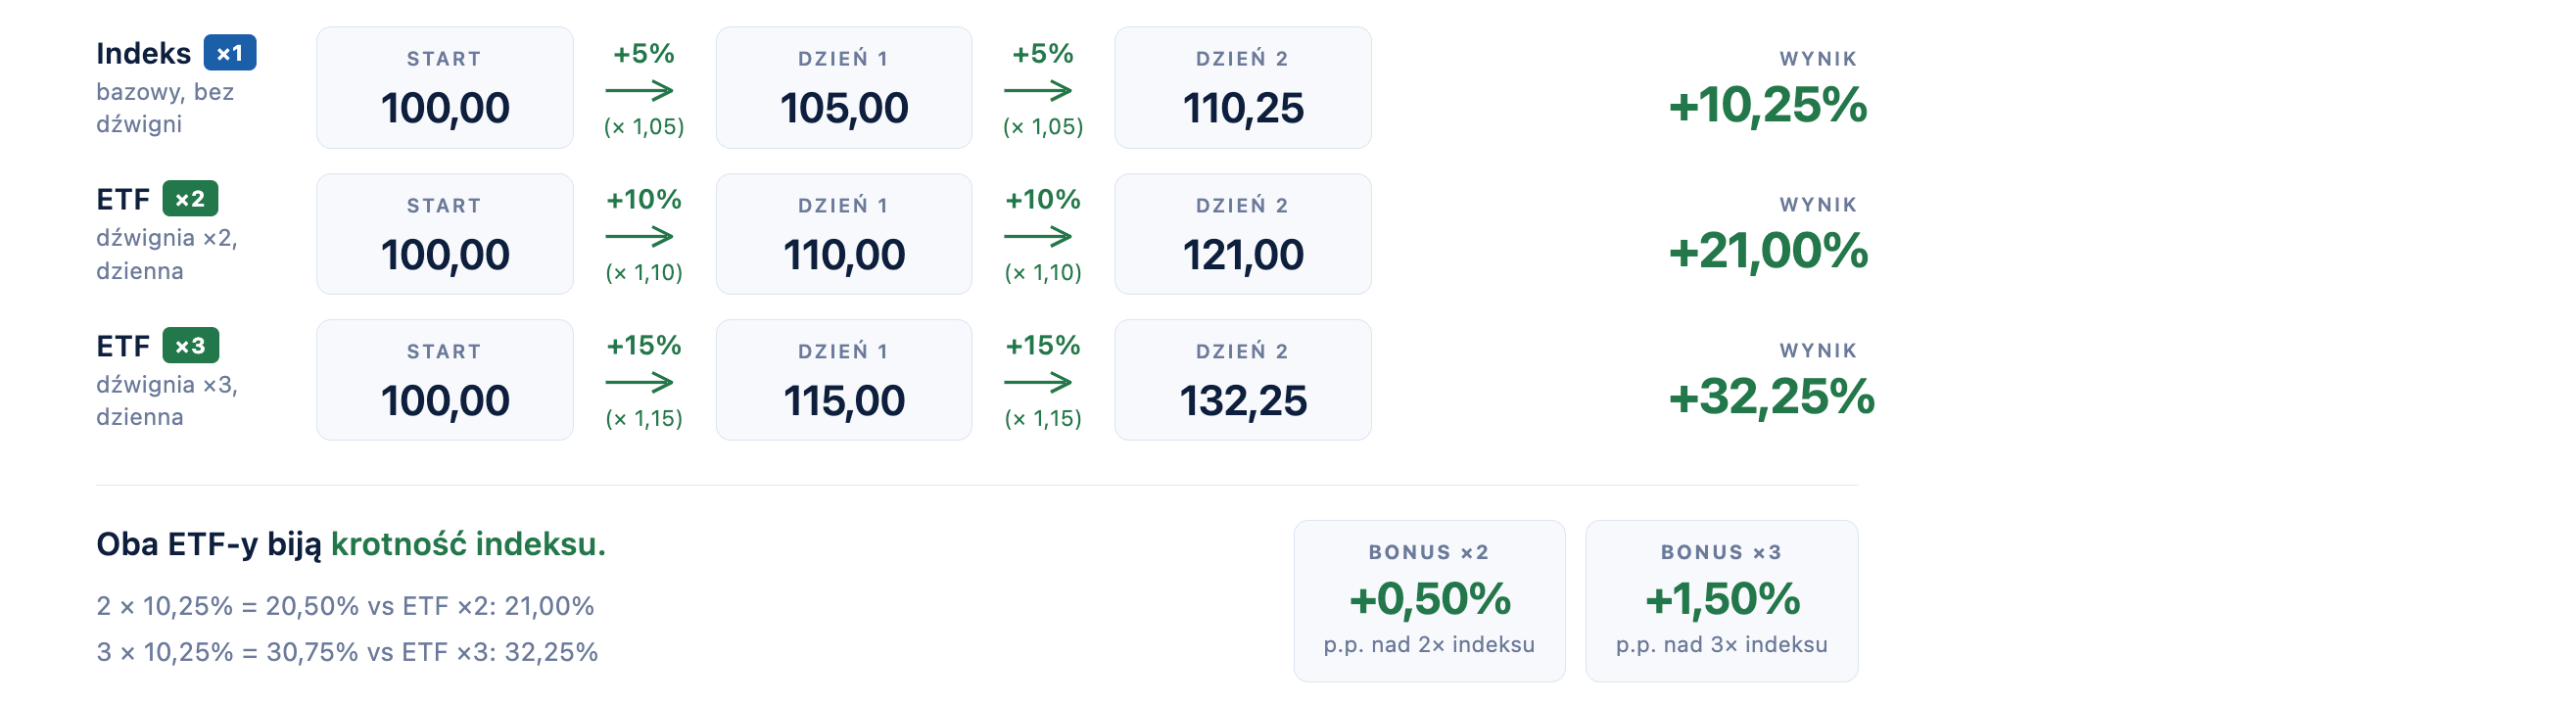The image size is (2560, 703).
Task: Click the green "krotność indeksu" text
Action: (x=468, y=544)
